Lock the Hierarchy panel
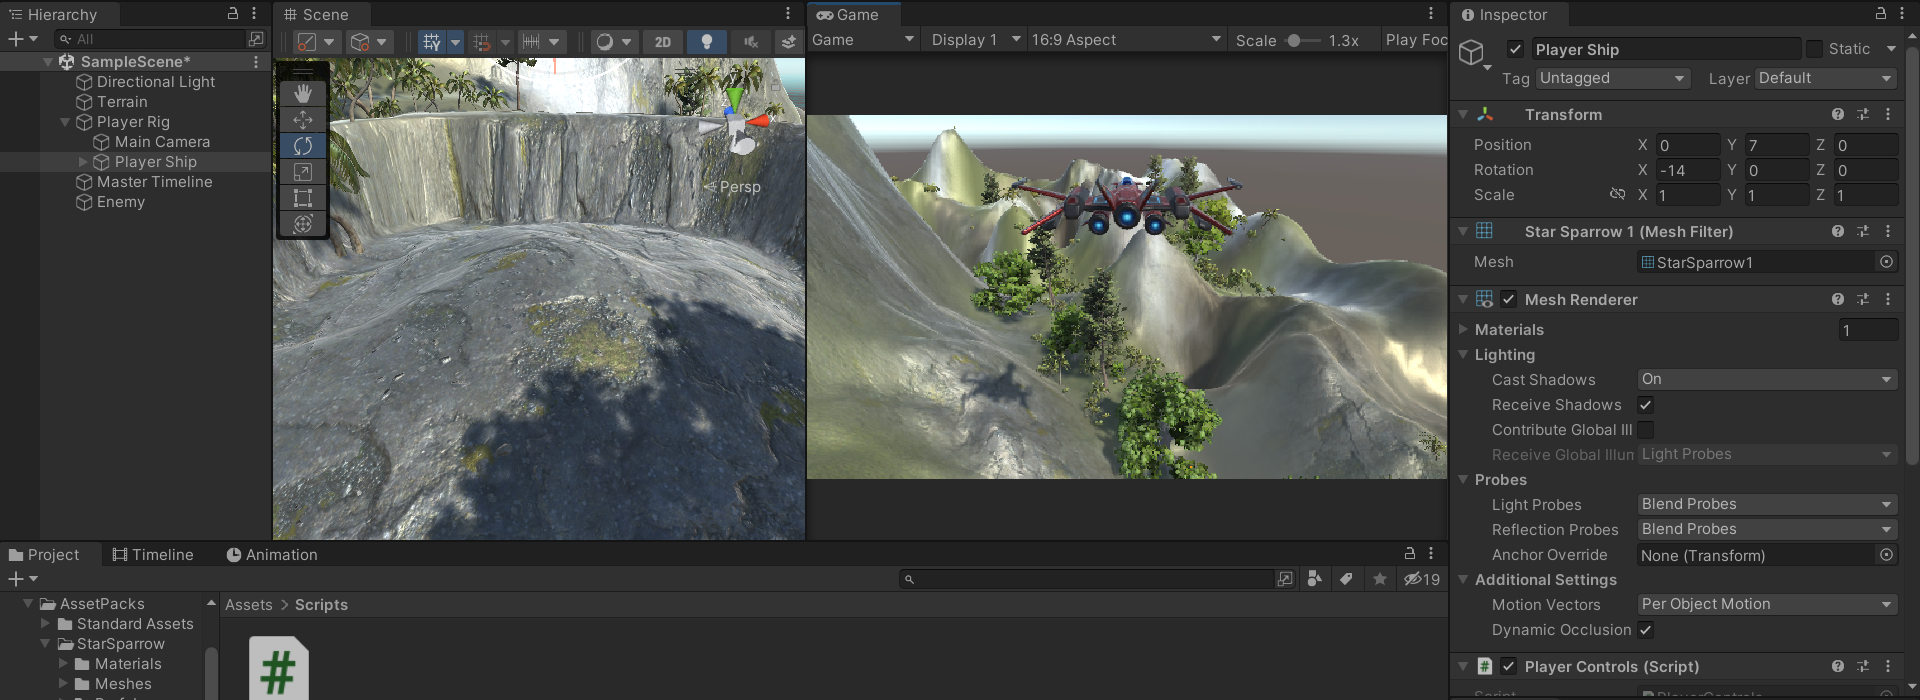Image resolution: width=1920 pixels, height=700 pixels. tap(233, 14)
